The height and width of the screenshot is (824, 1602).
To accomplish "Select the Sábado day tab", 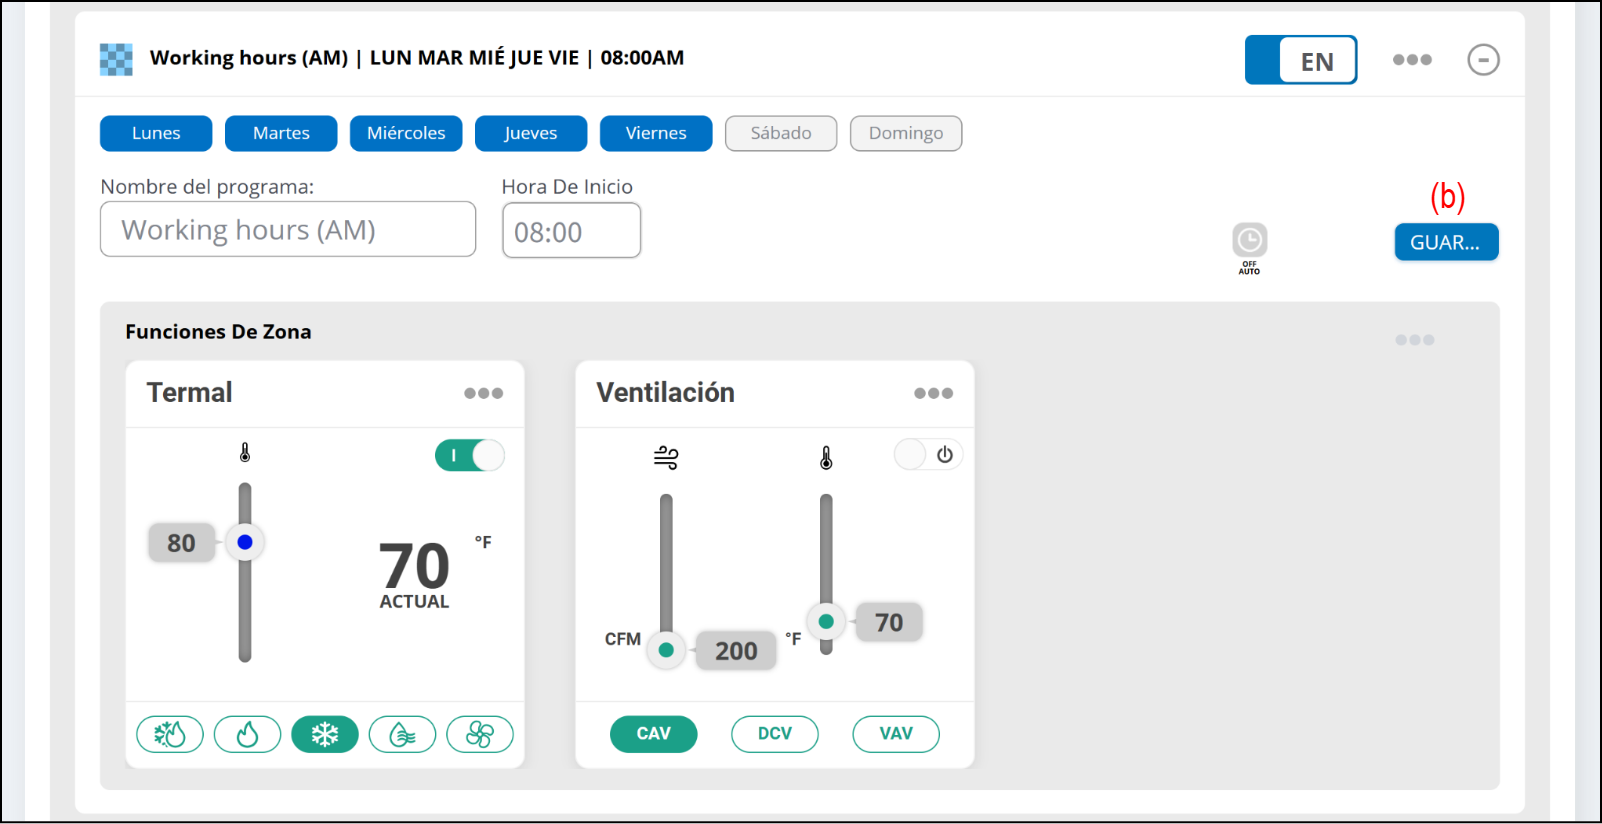I will (781, 133).
